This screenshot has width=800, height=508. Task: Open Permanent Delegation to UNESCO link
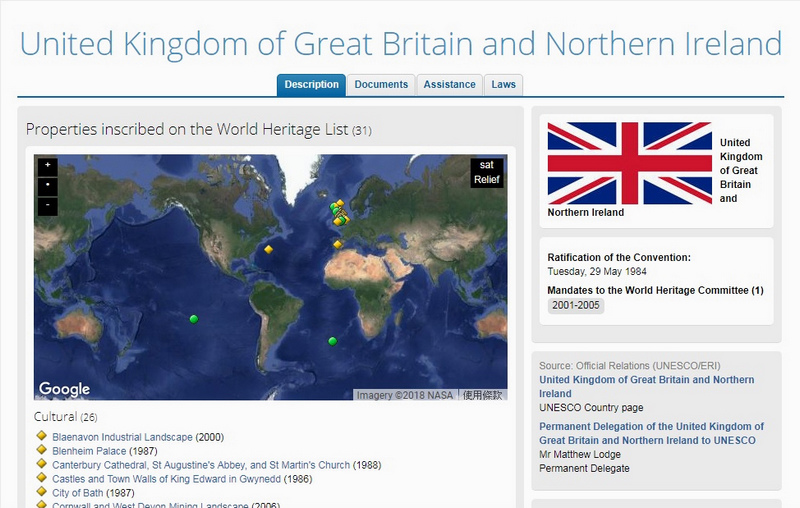(652, 434)
